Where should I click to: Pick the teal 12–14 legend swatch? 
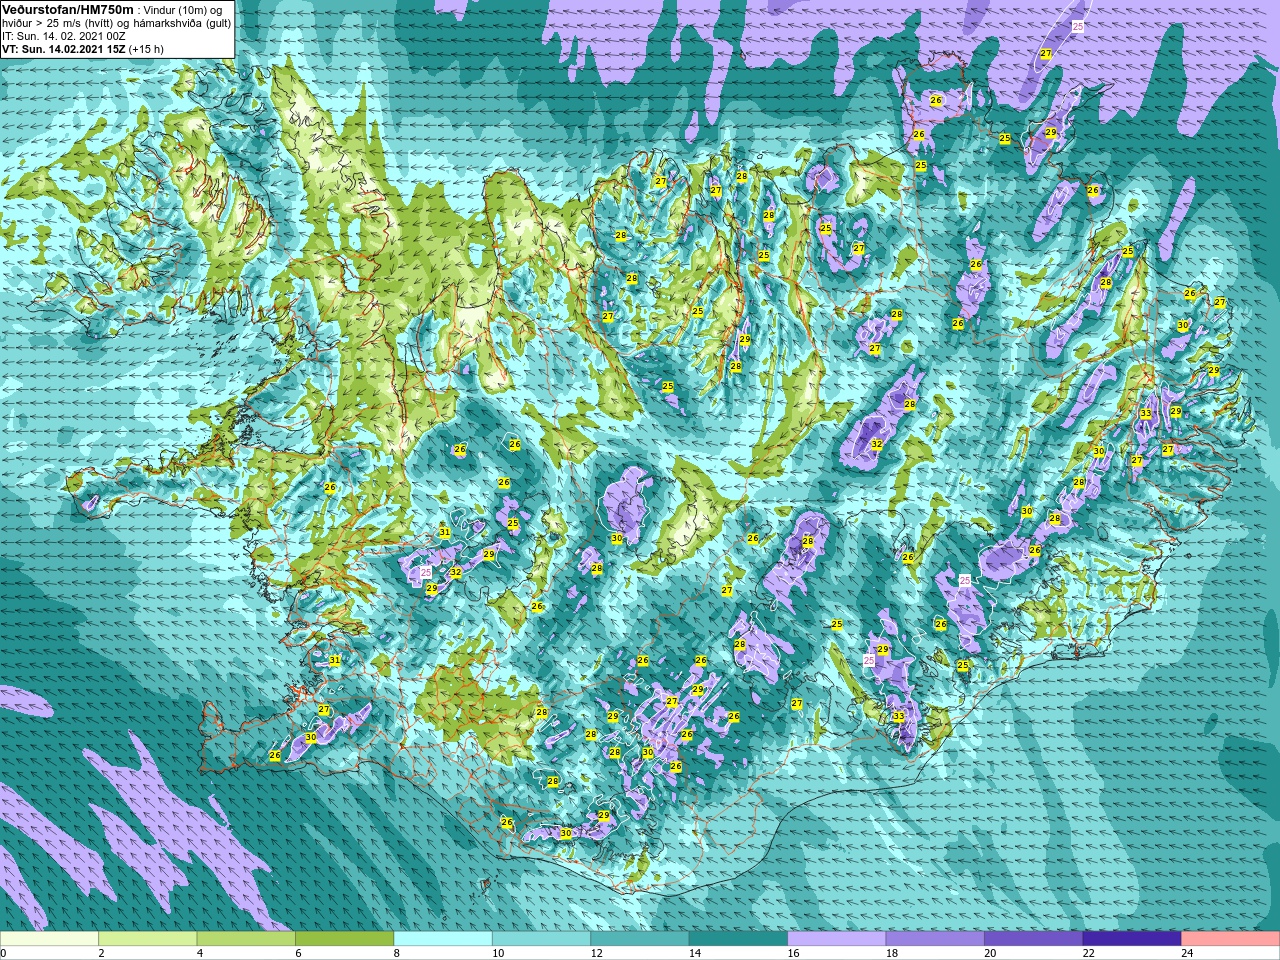tap(640, 938)
